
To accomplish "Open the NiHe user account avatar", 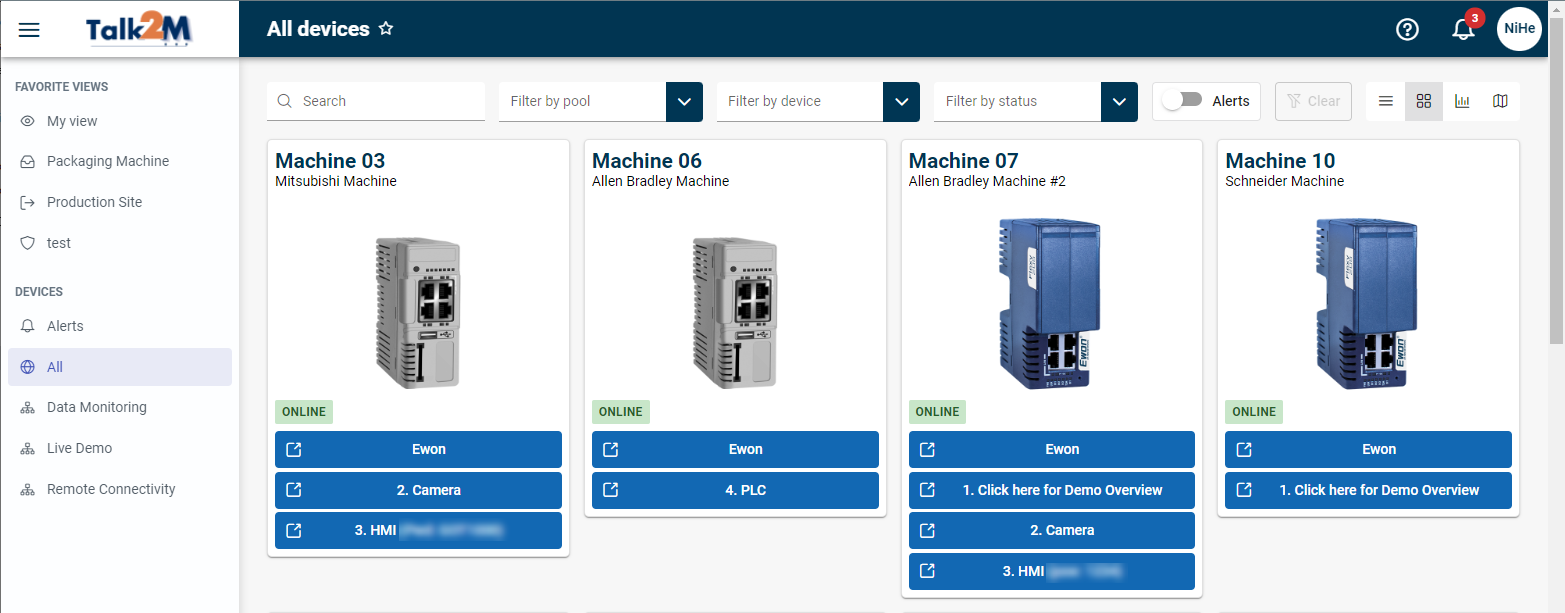I will click(x=1519, y=29).
